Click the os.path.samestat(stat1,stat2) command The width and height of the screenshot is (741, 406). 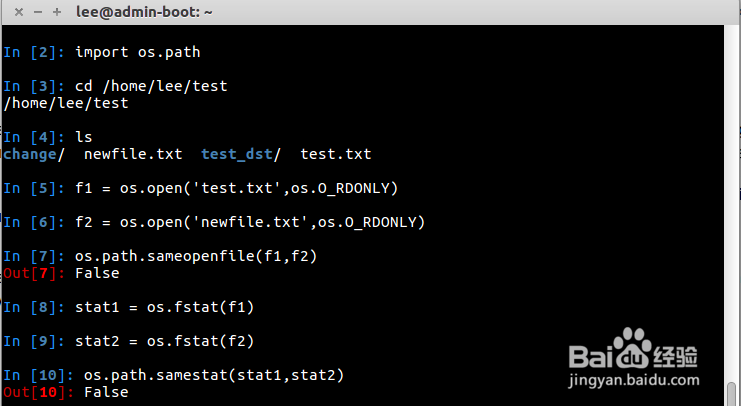pyautogui.click(x=213, y=375)
